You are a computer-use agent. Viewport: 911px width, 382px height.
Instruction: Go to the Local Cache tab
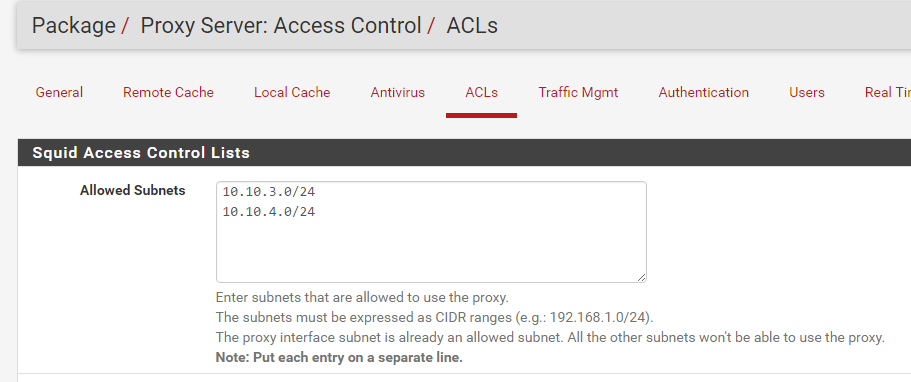point(292,92)
